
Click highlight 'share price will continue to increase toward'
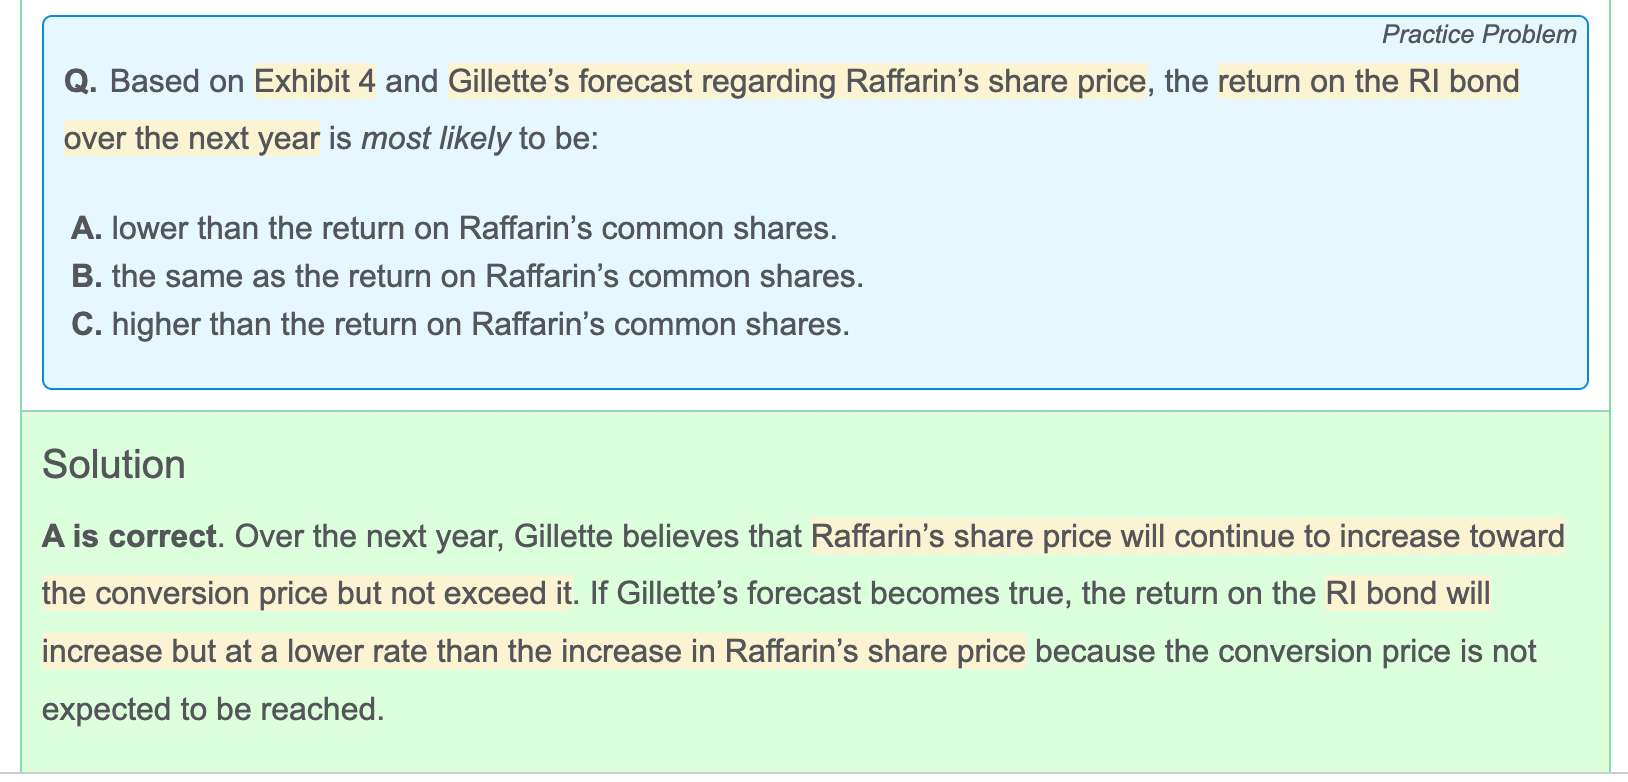pyautogui.click(x=1188, y=537)
